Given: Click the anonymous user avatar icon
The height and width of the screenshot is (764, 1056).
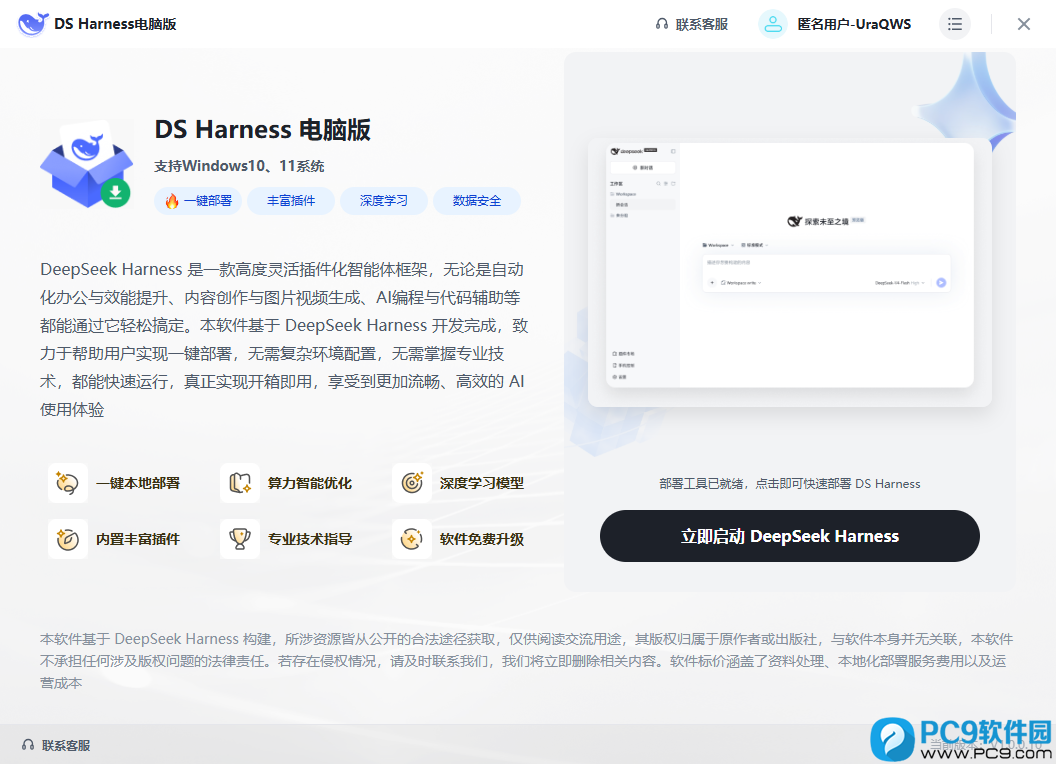Looking at the screenshot, I should 772,24.
